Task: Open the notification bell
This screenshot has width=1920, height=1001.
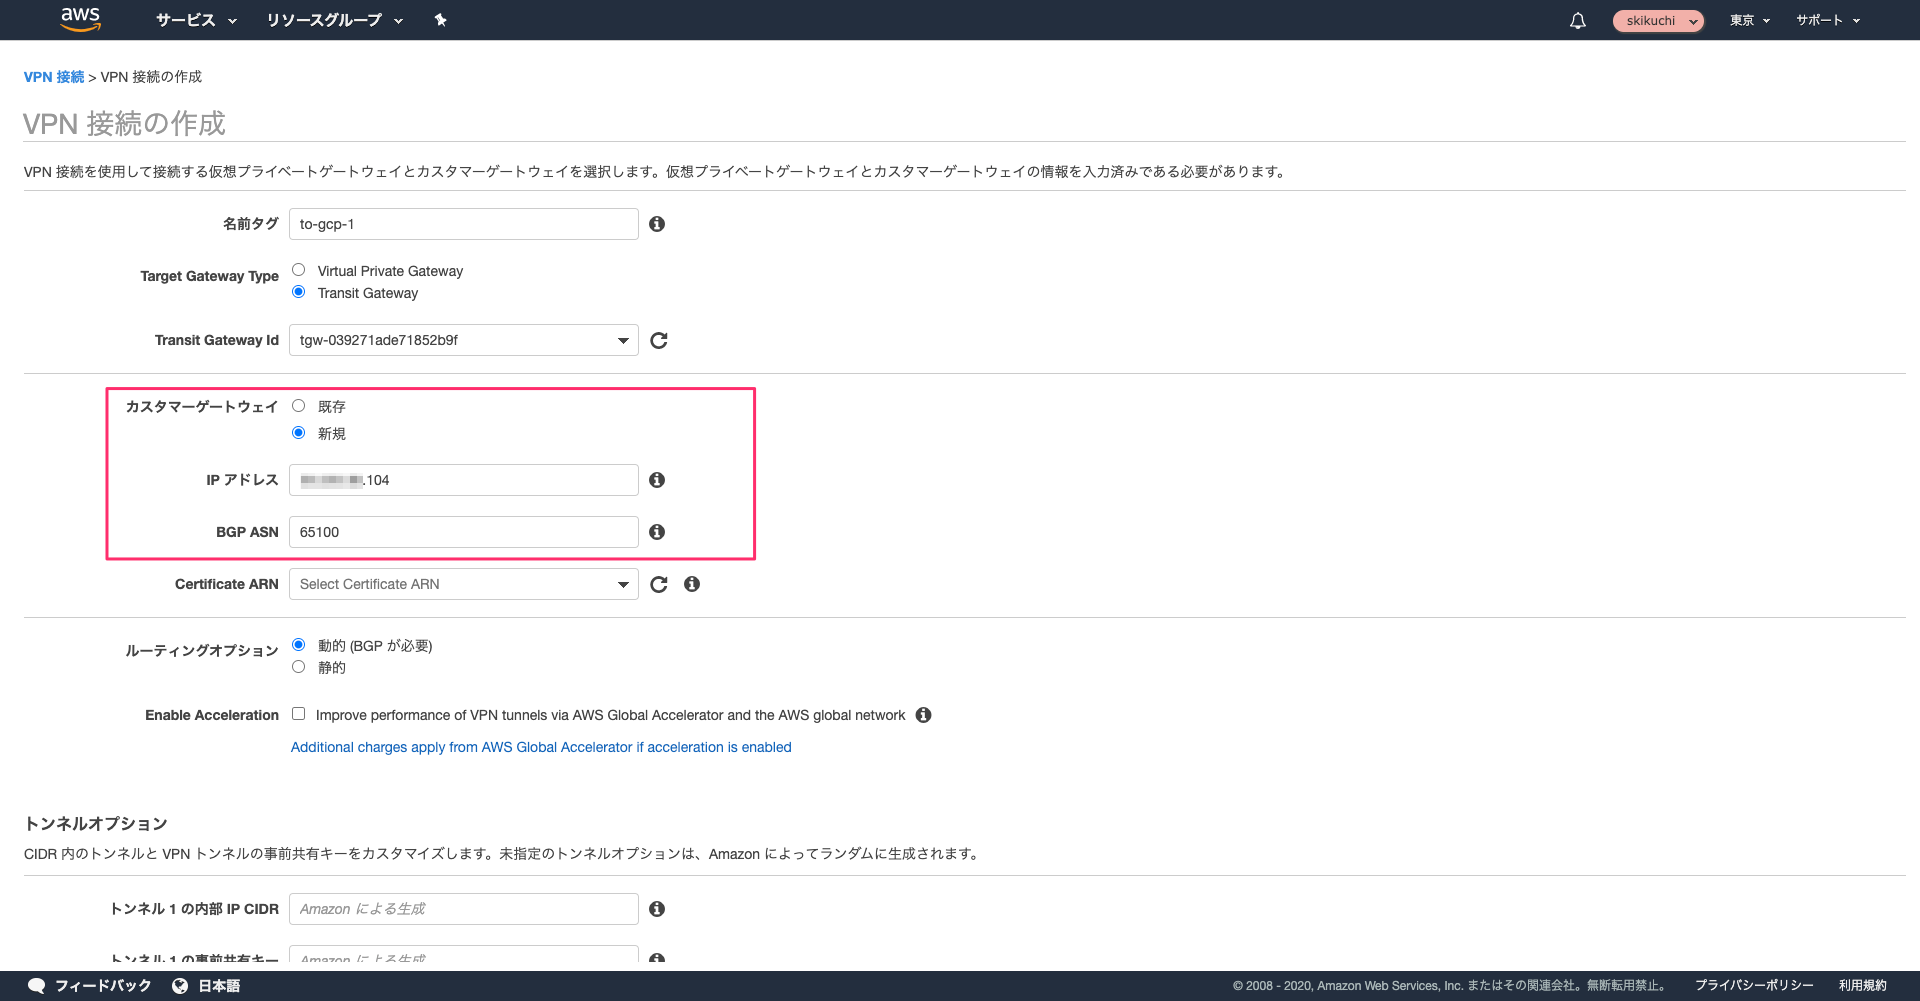Action: [1577, 20]
